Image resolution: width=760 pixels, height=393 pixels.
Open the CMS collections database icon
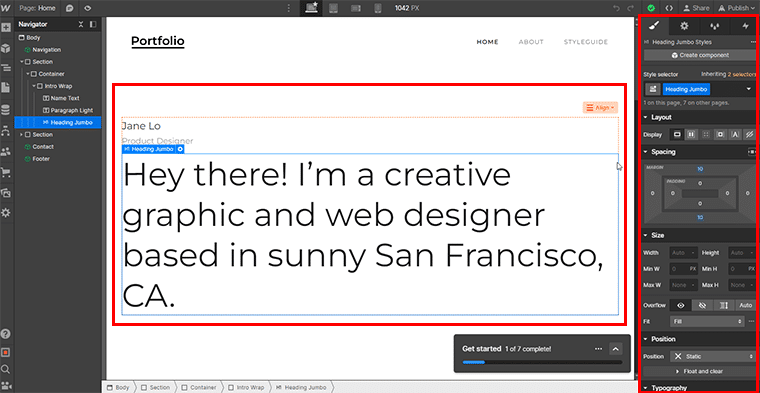[6, 110]
